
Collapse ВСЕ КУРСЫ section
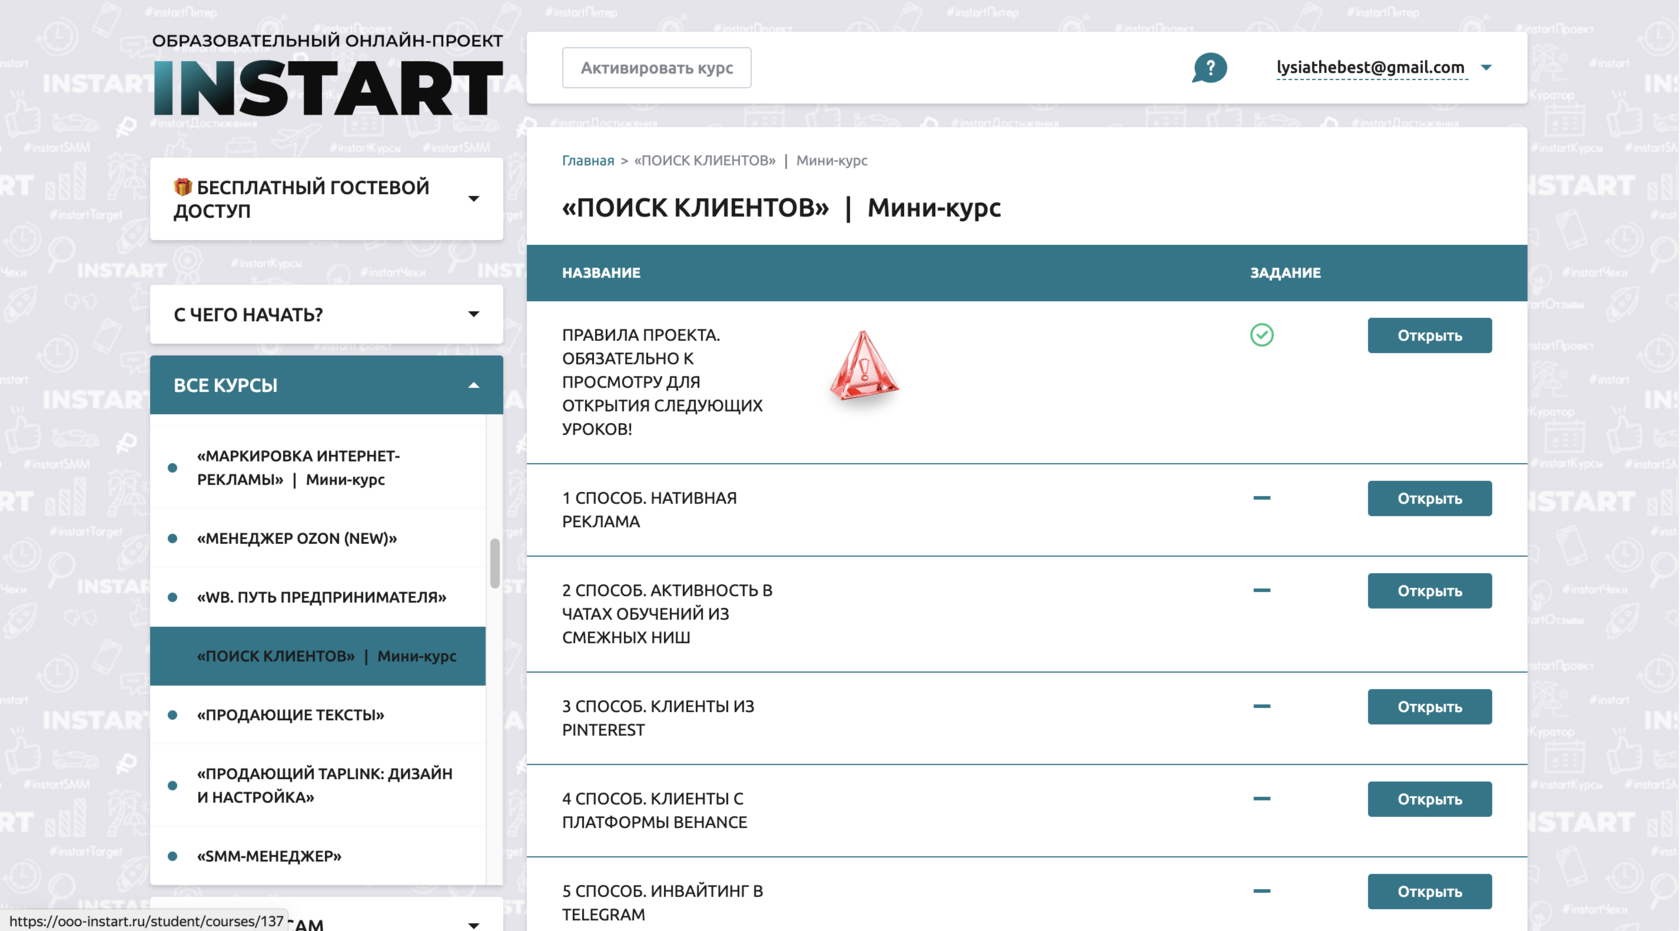pos(327,385)
